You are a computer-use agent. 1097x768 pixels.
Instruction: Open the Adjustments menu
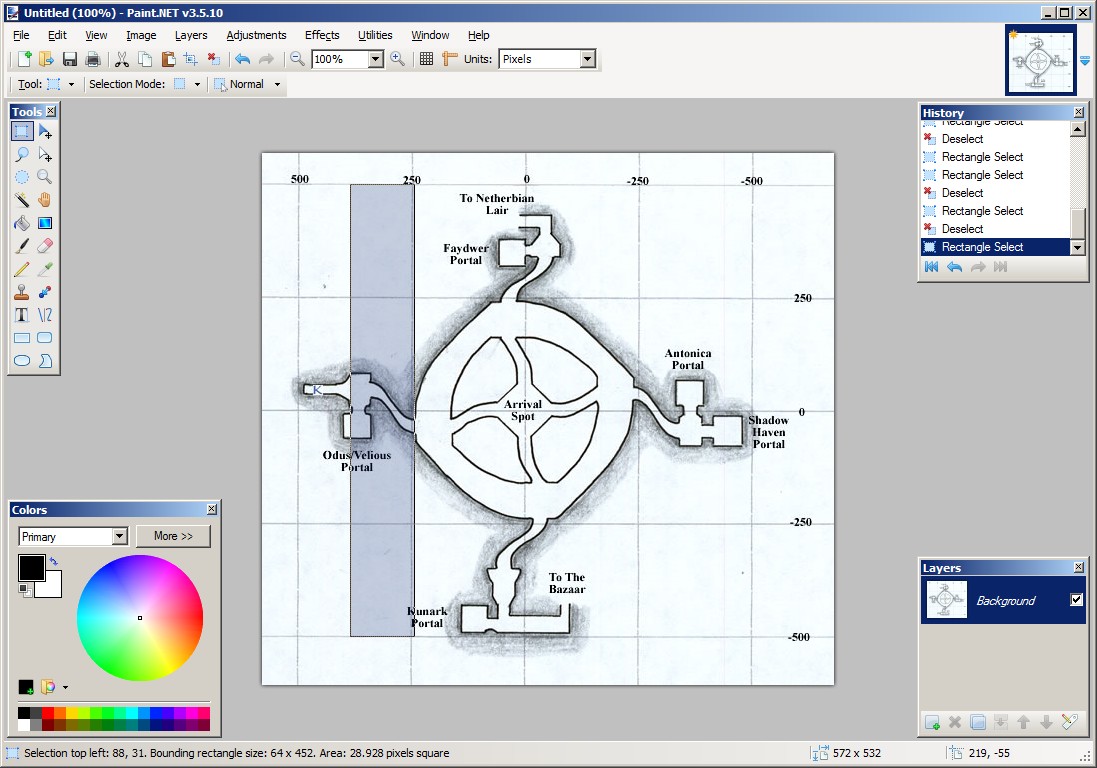click(256, 35)
